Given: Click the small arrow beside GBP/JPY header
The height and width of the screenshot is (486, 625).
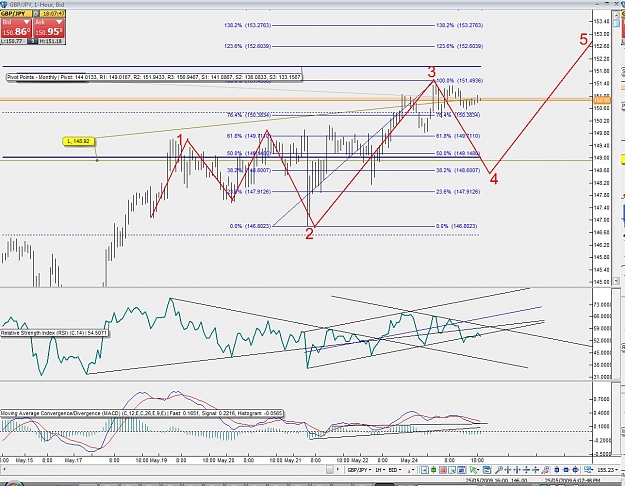Looking at the screenshot, I should coord(35,14).
